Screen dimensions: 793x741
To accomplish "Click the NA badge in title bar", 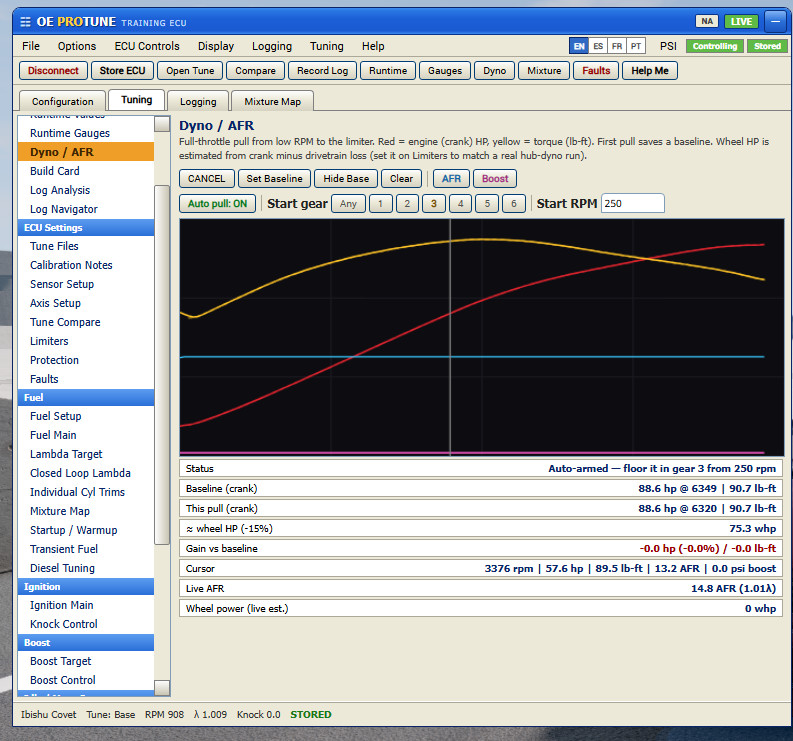I will (x=707, y=21).
